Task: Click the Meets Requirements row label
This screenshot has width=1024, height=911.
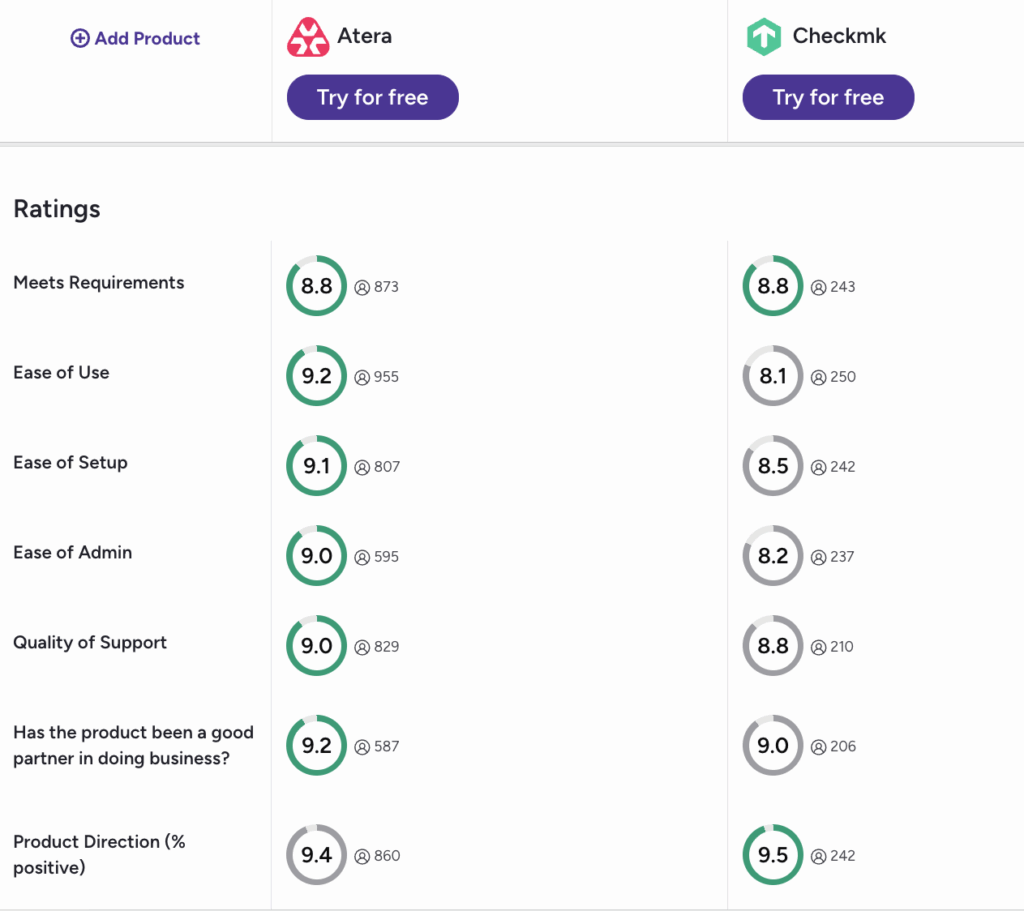Action: [99, 283]
